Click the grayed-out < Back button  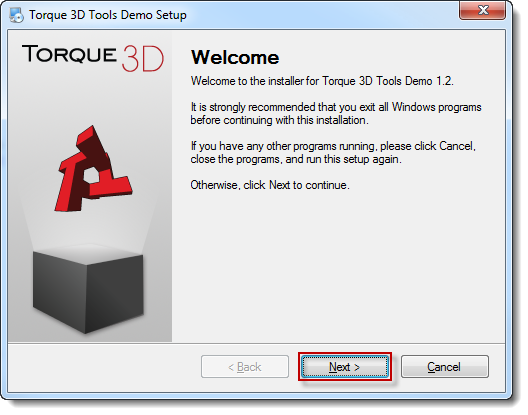(x=245, y=366)
